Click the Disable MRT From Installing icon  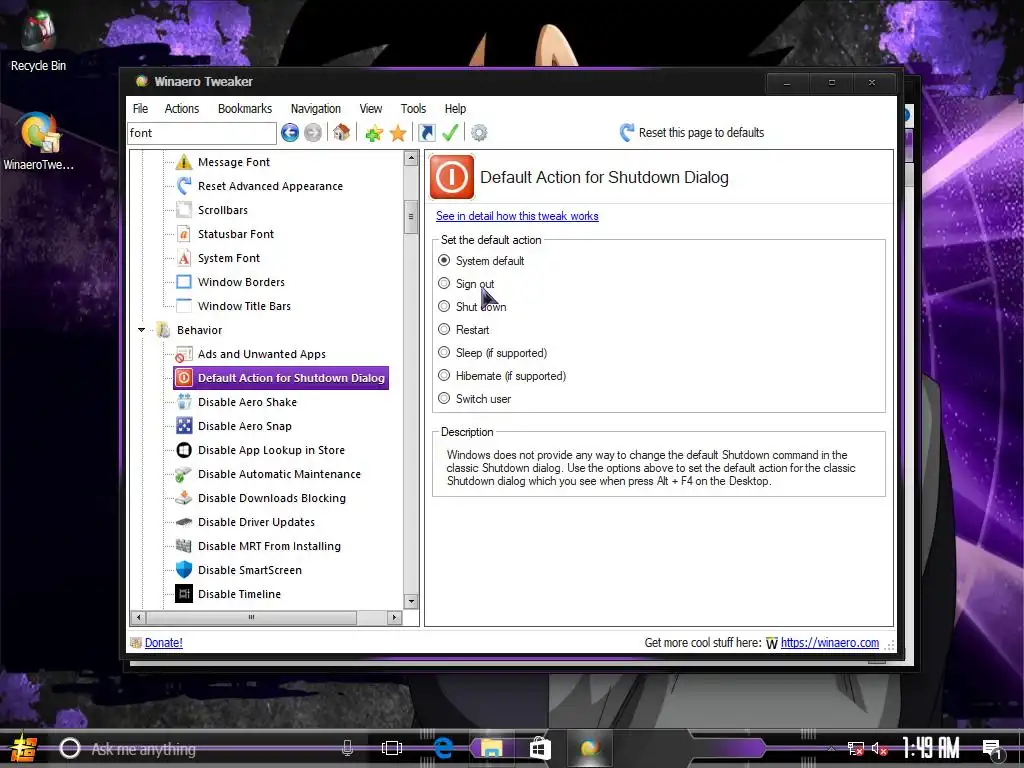coord(184,546)
